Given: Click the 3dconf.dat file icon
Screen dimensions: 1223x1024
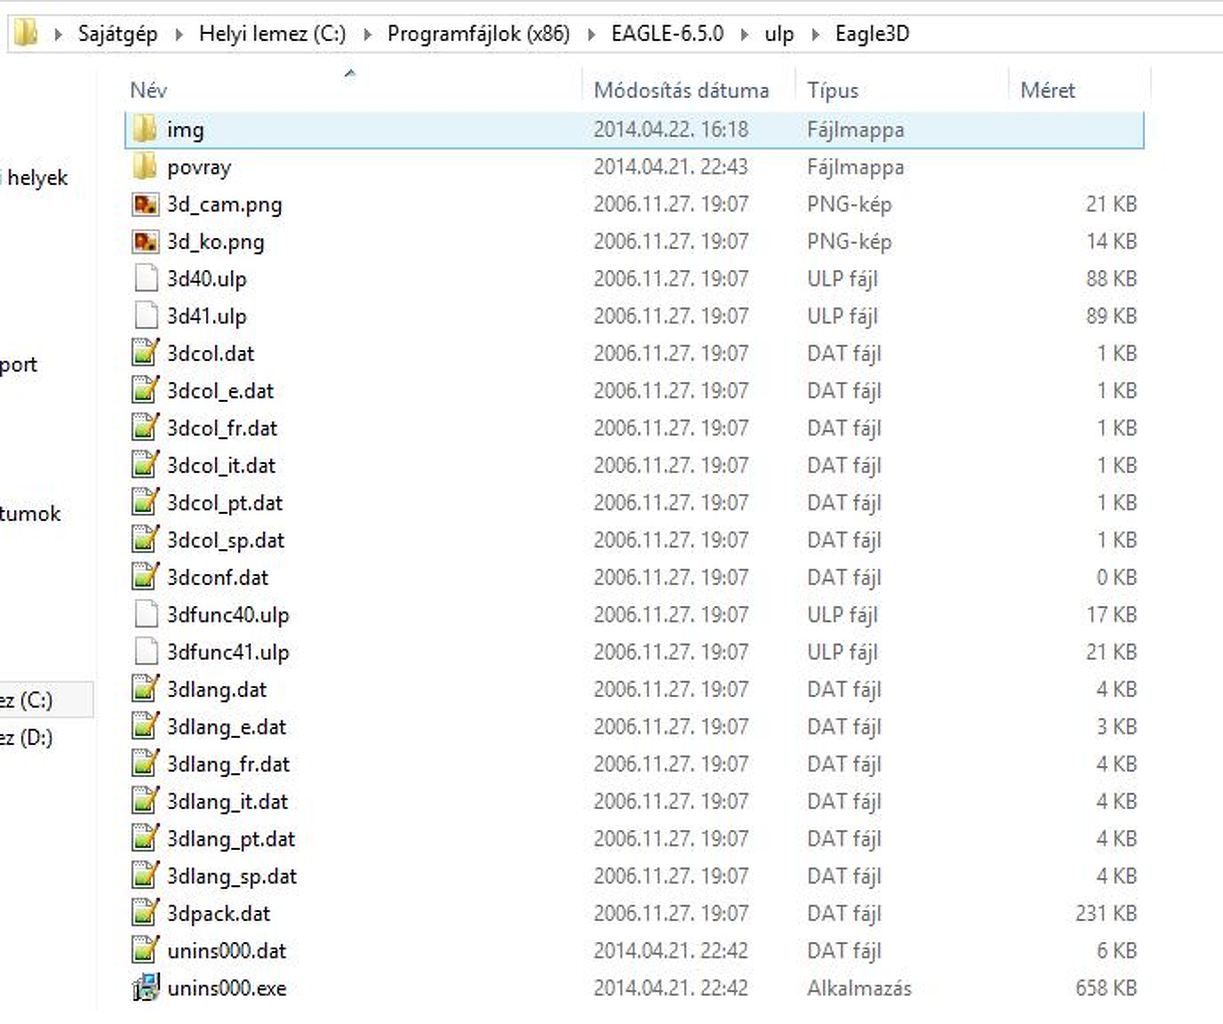Looking at the screenshot, I should point(146,577).
